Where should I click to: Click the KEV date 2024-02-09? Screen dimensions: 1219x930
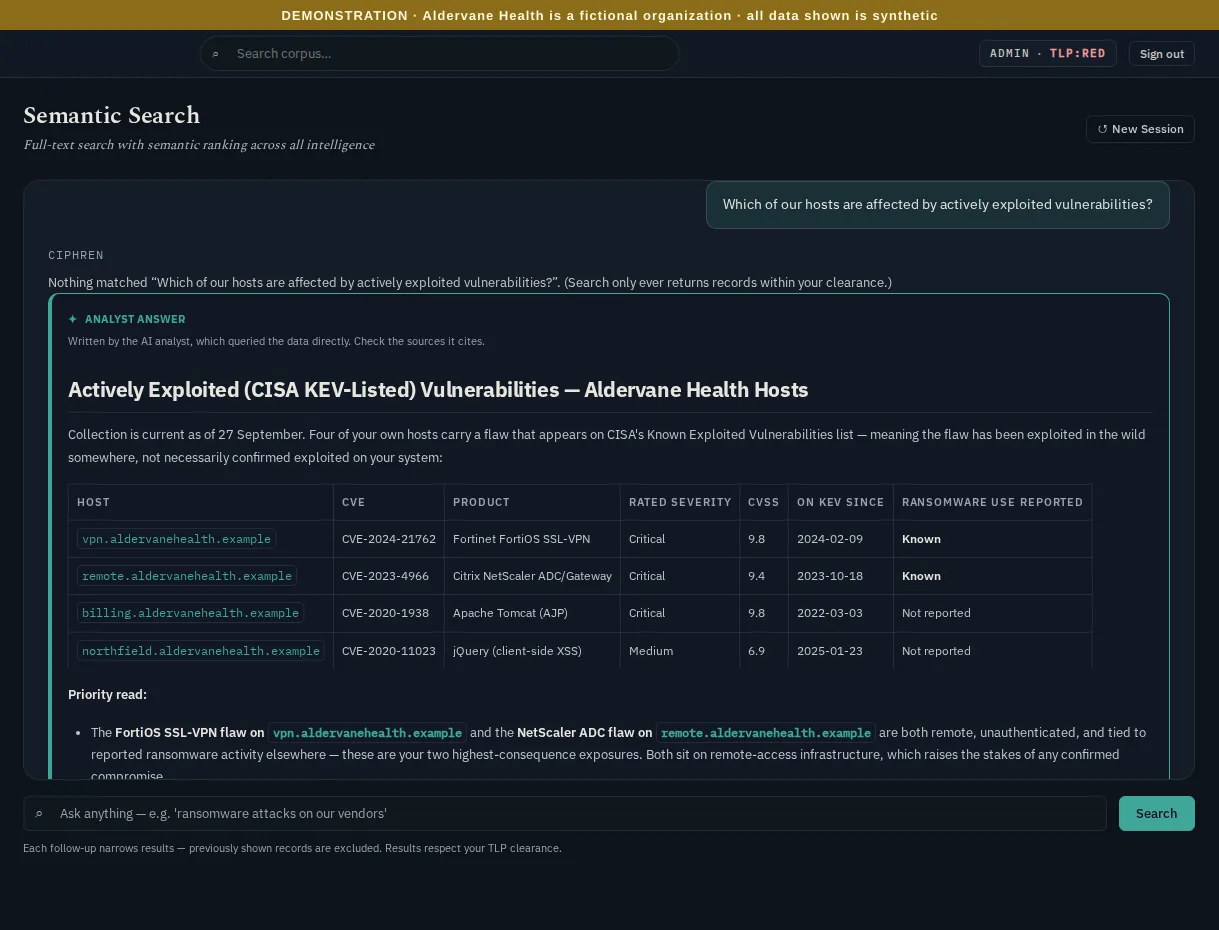click(x=841, y=539)
